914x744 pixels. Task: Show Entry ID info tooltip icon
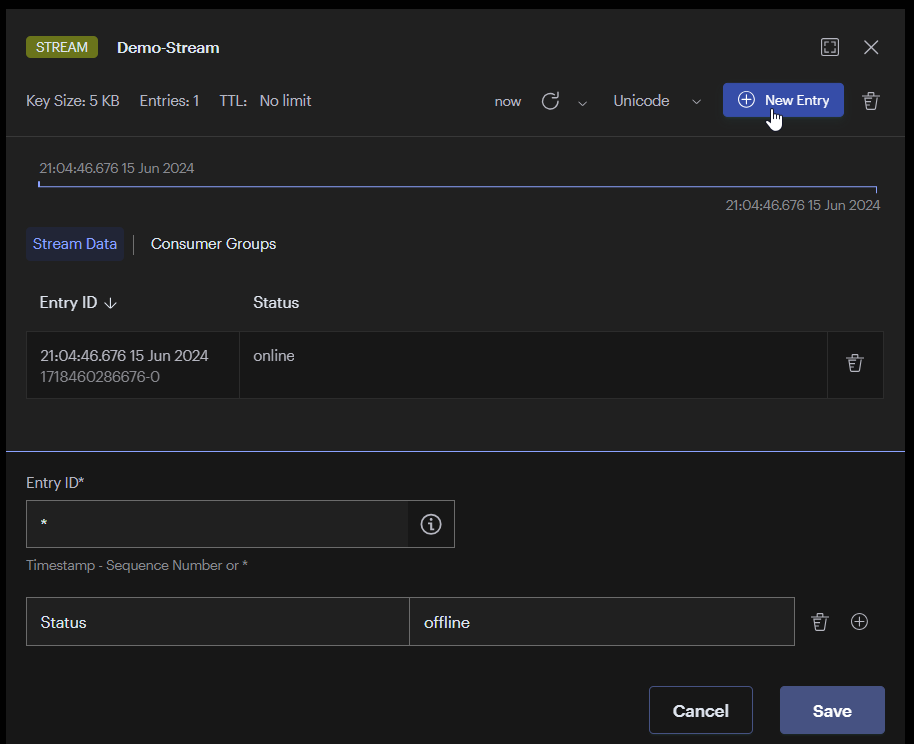pos(431,524)
